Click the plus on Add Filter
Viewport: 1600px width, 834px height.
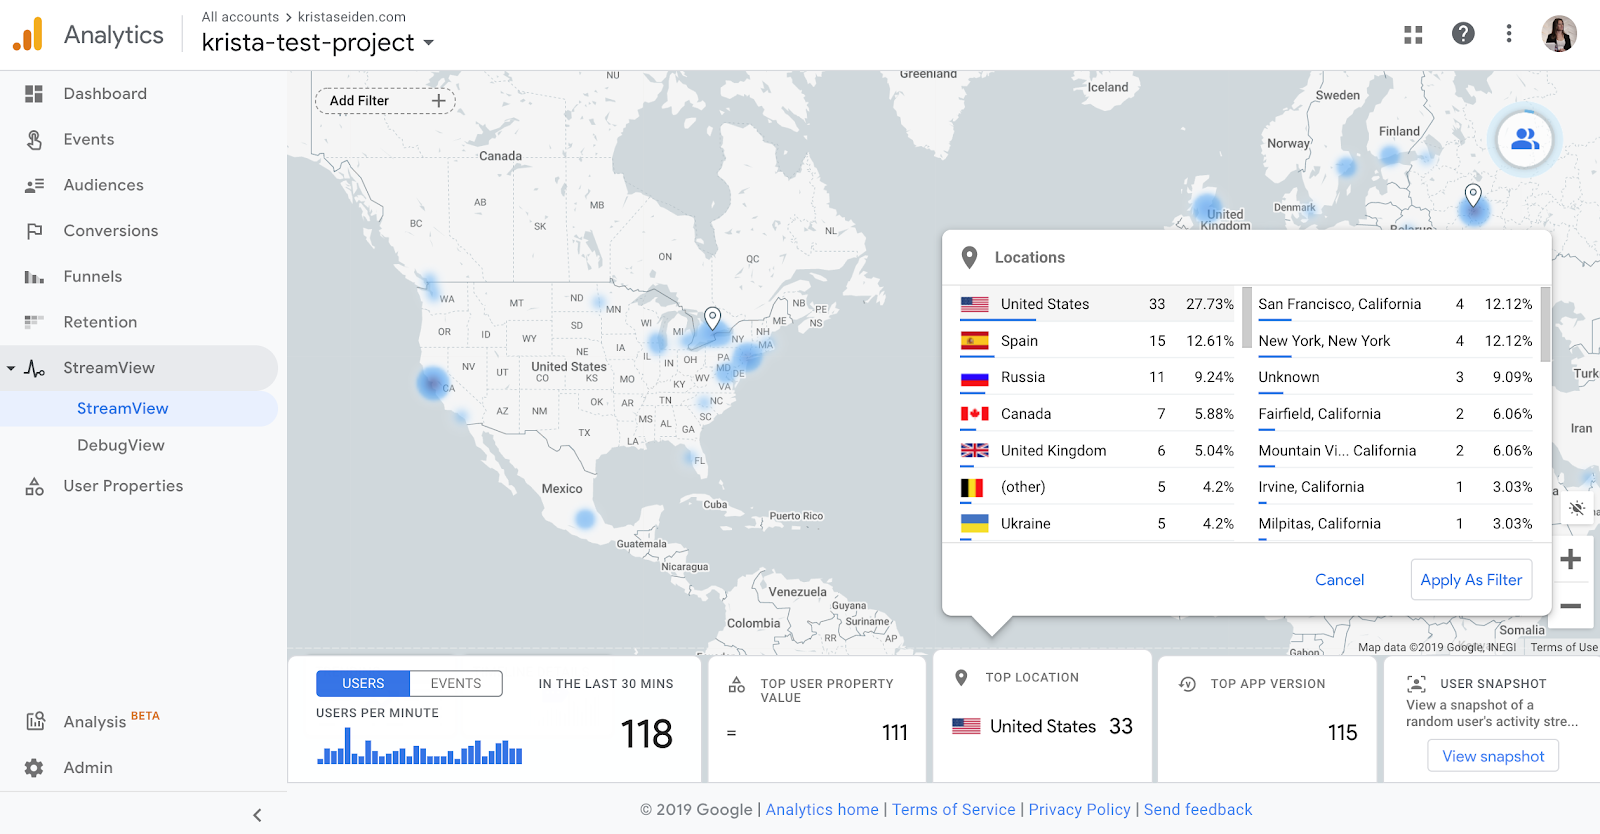pyautogui.click(x=438, y=101)
